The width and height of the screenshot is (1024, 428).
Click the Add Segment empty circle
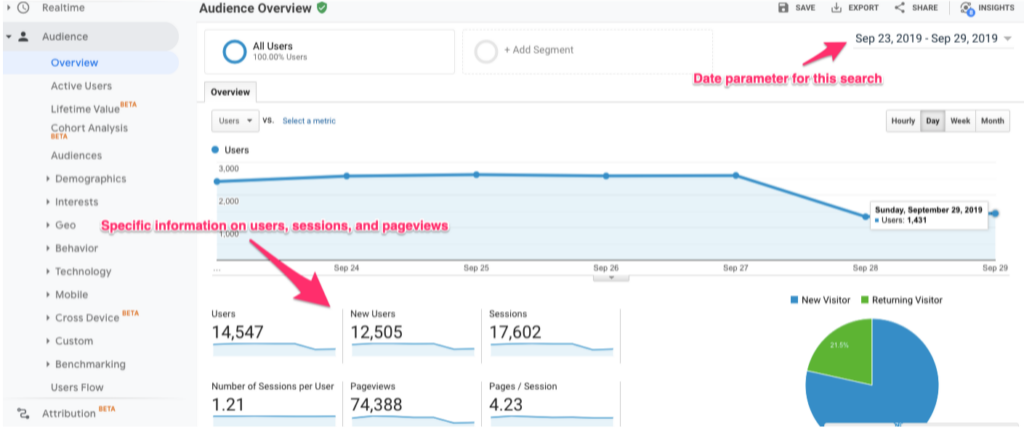point(486,52)
